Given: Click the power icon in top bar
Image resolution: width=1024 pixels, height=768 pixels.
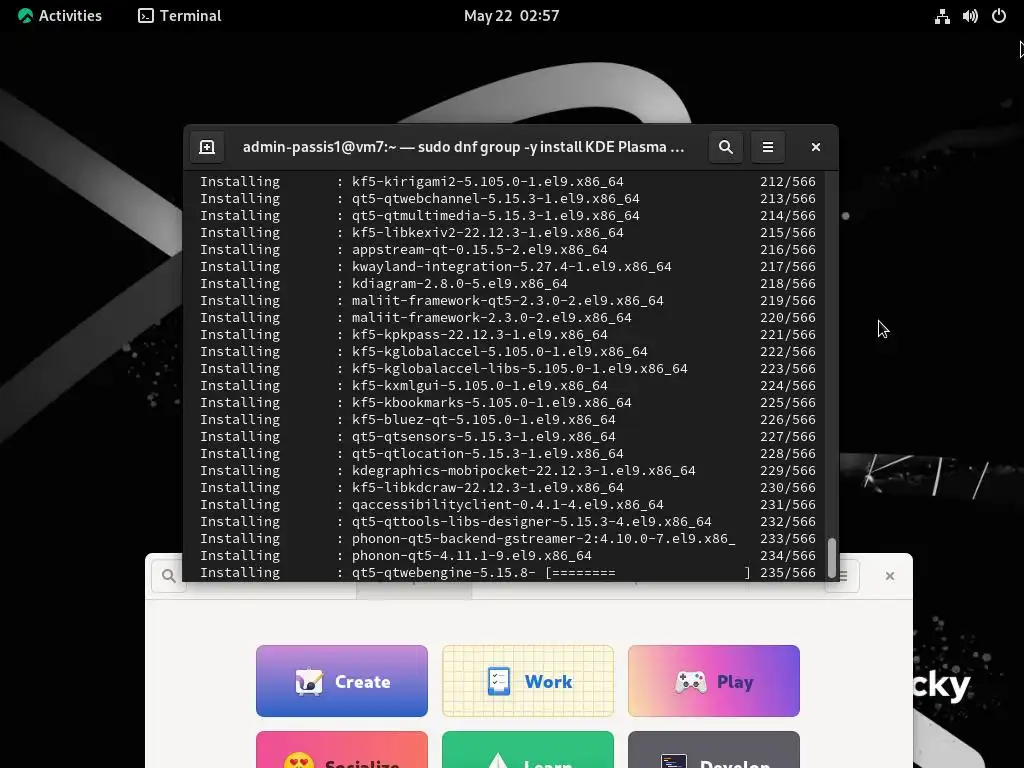Looking at the screenshot, I should (999, 16).
